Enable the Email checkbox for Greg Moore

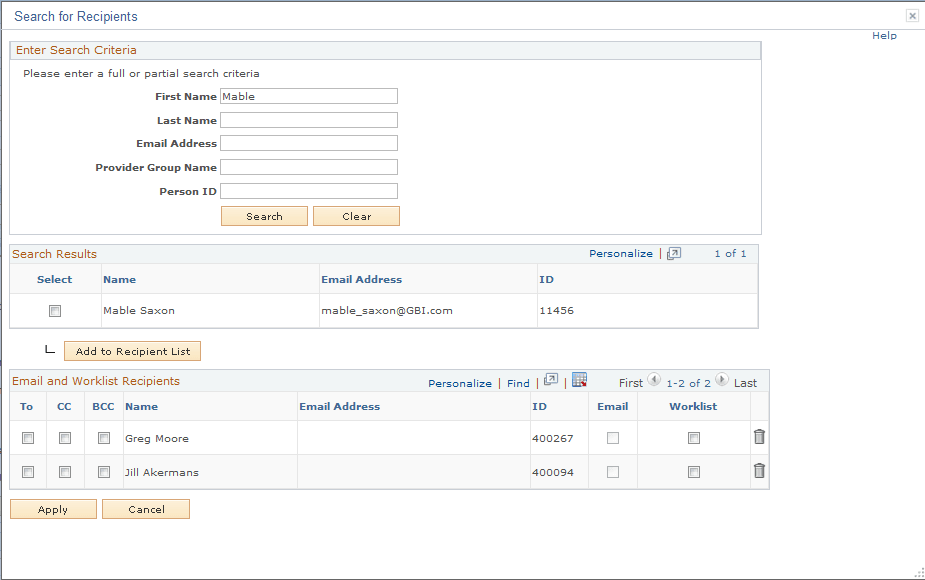(x=612, y=437)
